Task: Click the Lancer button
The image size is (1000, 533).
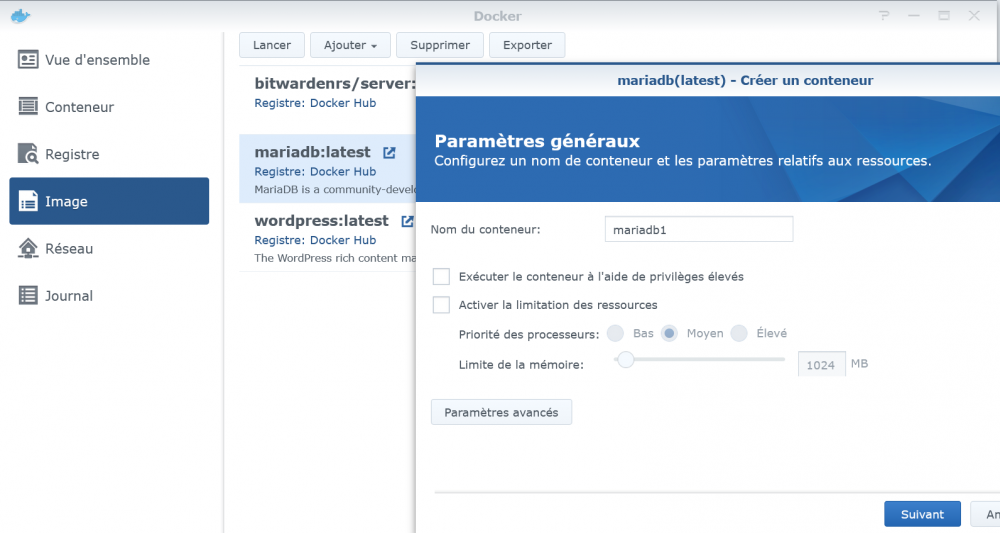Action: coord(272,45)
